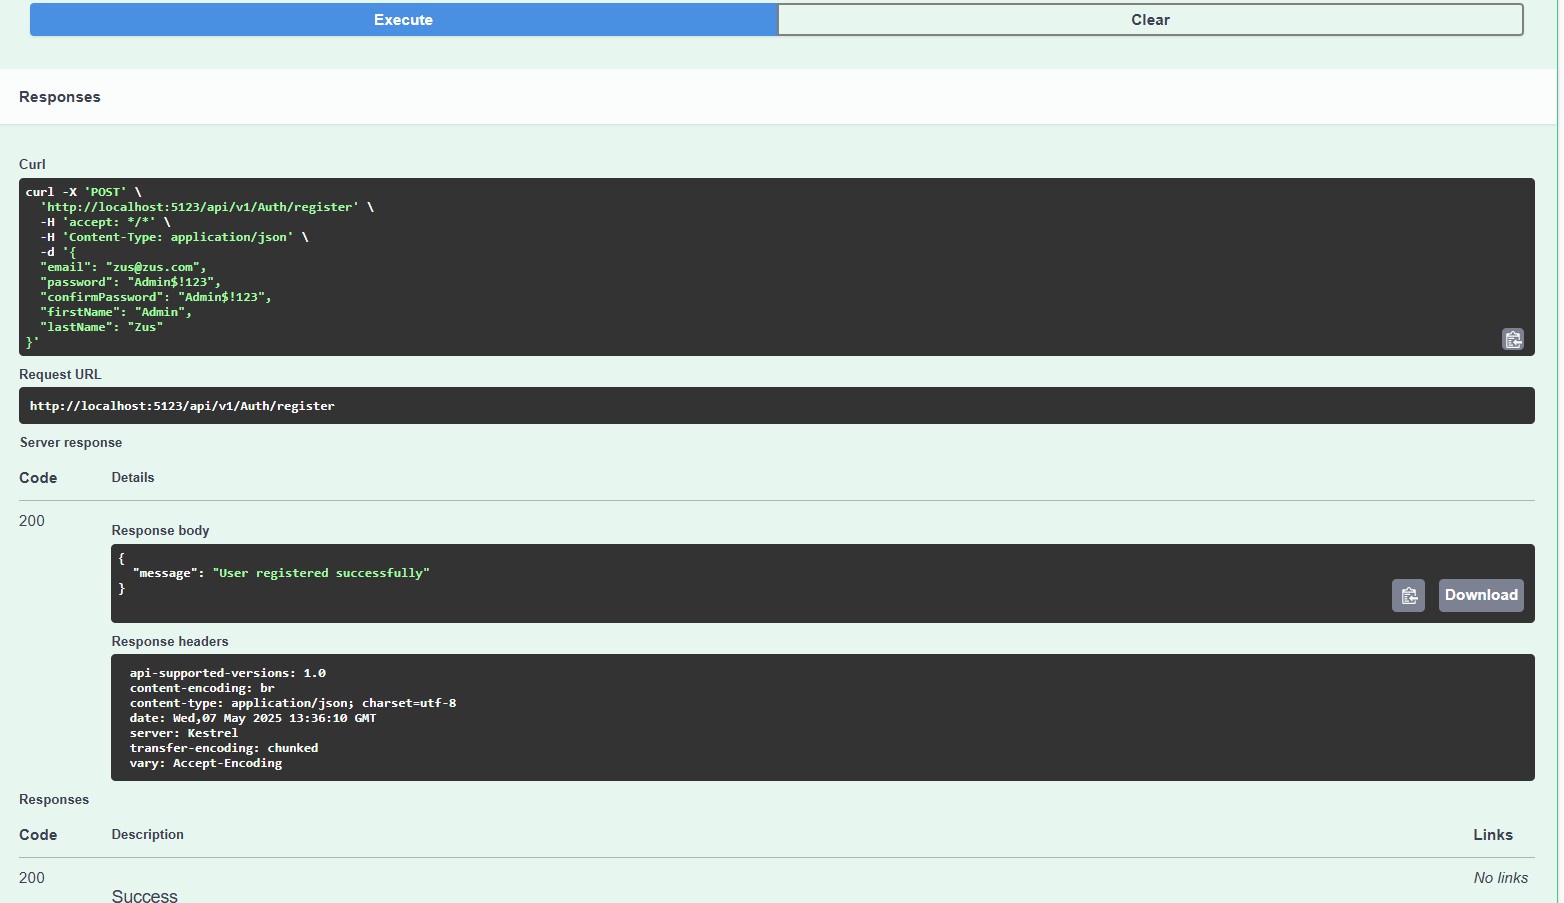Screen dimensions: 1564x903
Task: Click the Links column header
Action: [1493, 835]
